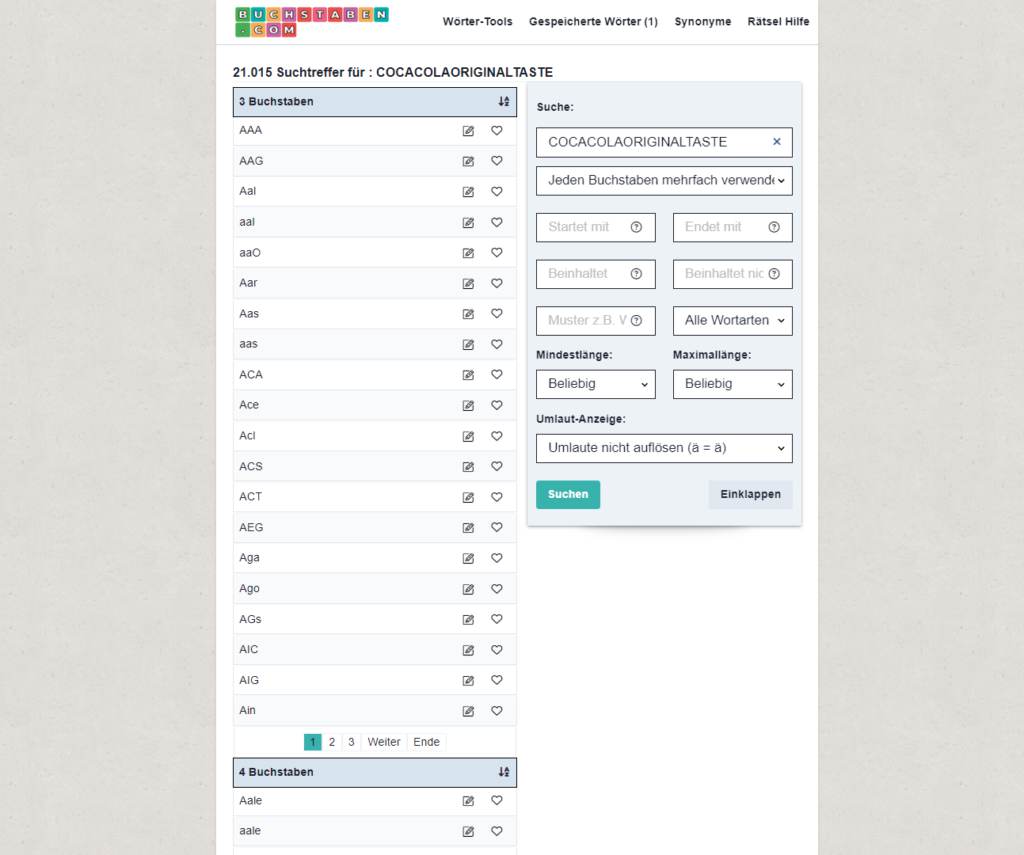Click the Suchen button
The width and height of the screenshot is (1024, 855).
(568, 494)
